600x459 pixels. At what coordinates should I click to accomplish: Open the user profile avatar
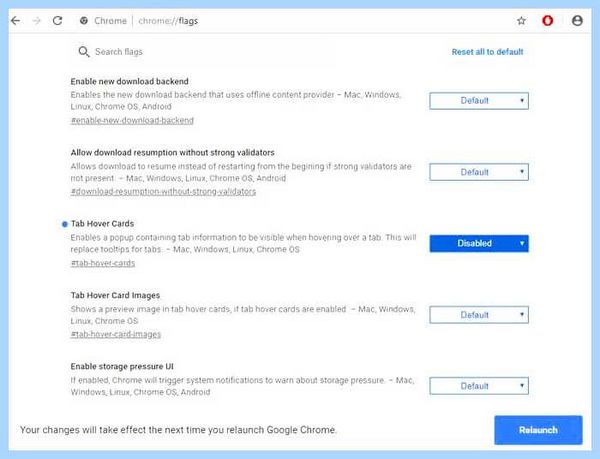(577, 21)
